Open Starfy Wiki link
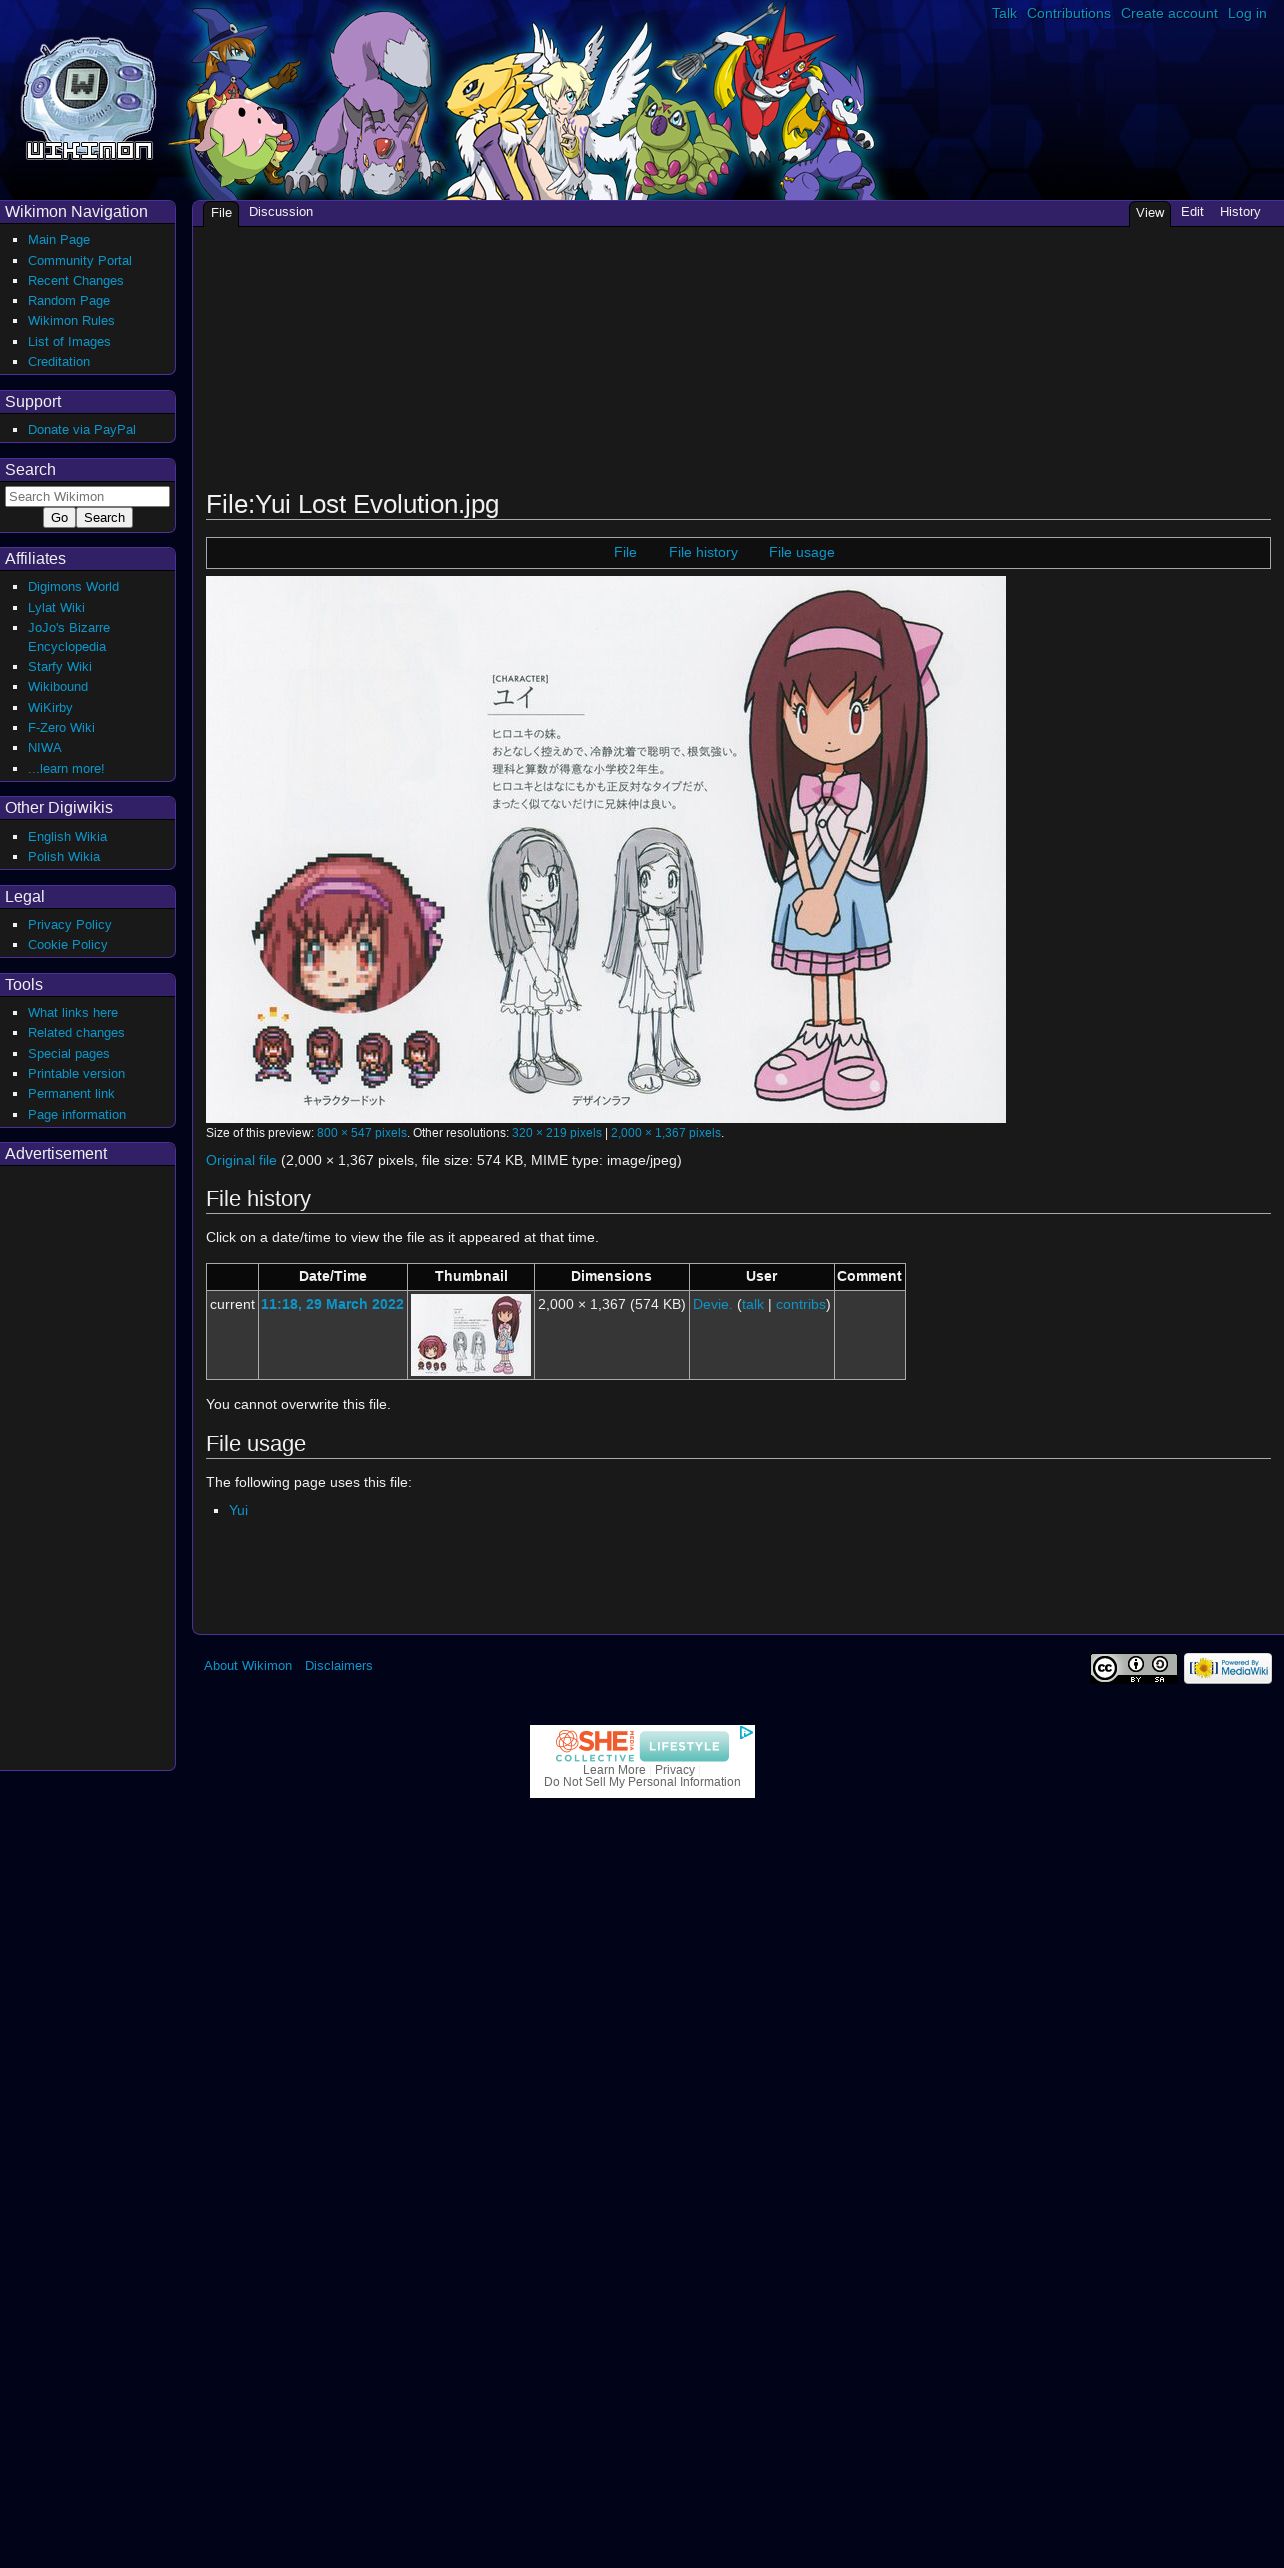Screen dimensions: 1284x2568 (60, 667)
